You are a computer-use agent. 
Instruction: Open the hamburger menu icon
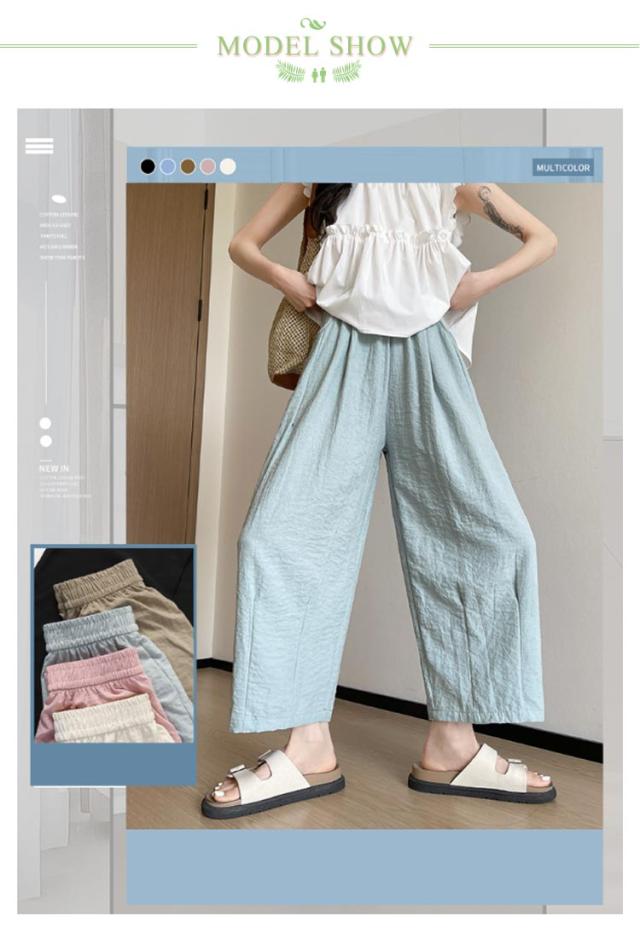click(39, 146)
